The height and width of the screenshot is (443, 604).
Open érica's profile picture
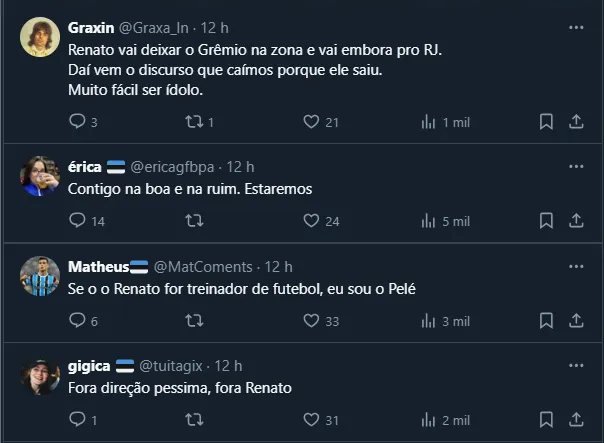[x=40, y=176]
